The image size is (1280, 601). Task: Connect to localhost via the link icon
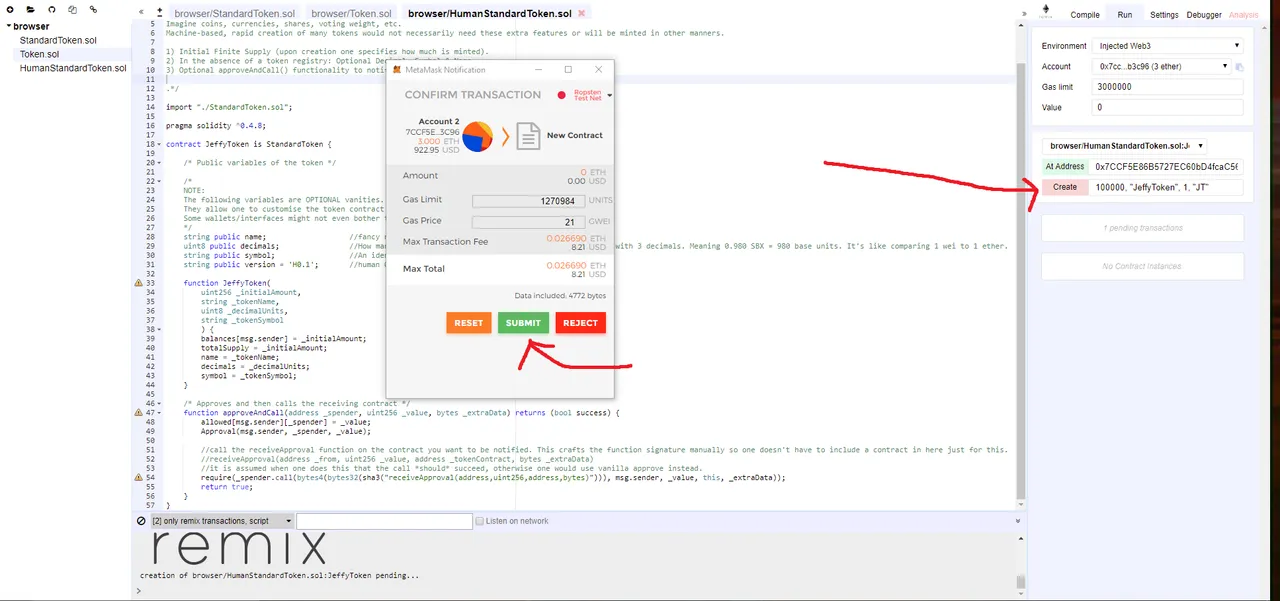(93, 9)
